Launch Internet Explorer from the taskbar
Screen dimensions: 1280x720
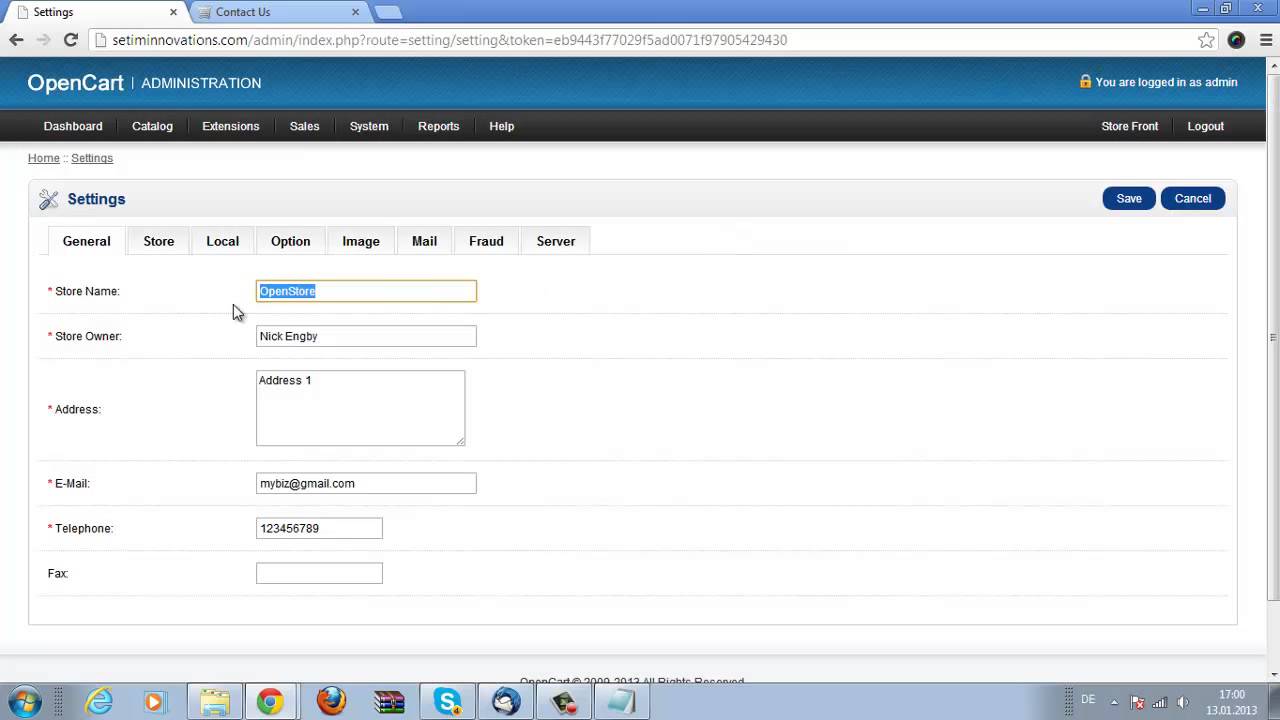point(99,702)
